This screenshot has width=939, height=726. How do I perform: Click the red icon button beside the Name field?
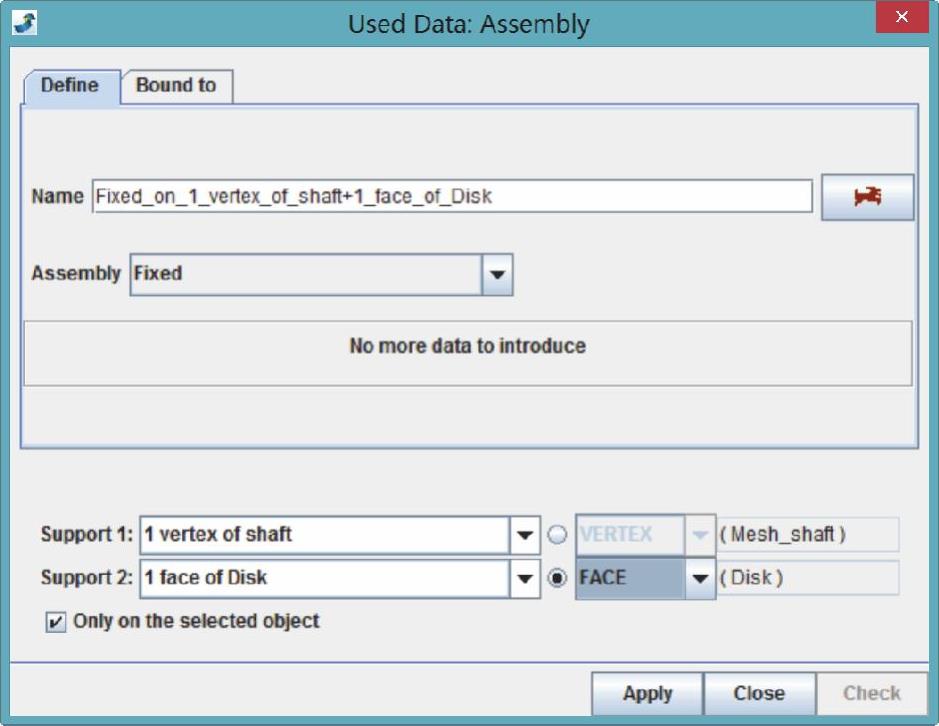(x=867, y=197)
